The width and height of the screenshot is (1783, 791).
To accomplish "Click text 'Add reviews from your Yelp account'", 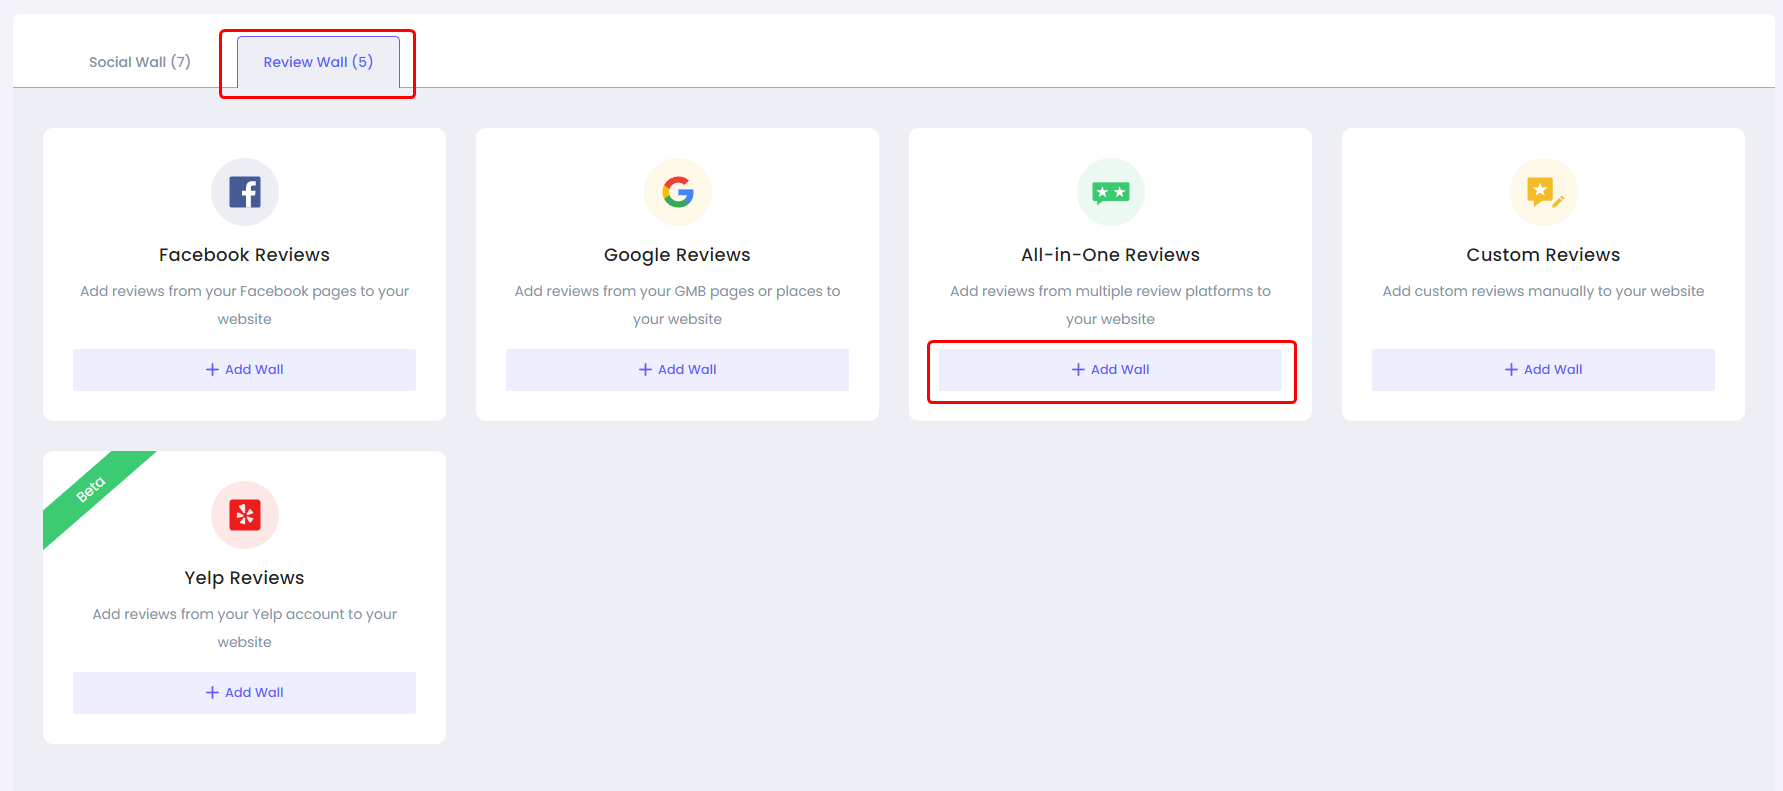I will (x=218, y=614).
